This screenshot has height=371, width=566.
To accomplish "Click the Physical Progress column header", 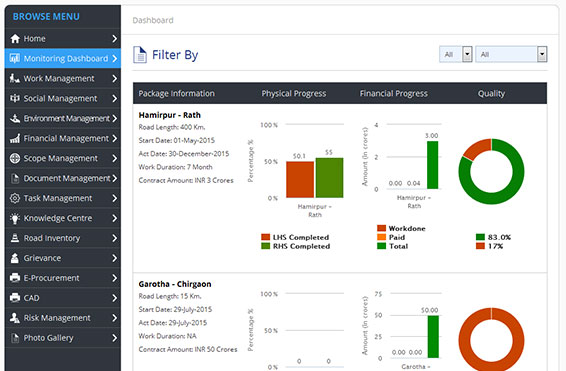I will point(294,93).
